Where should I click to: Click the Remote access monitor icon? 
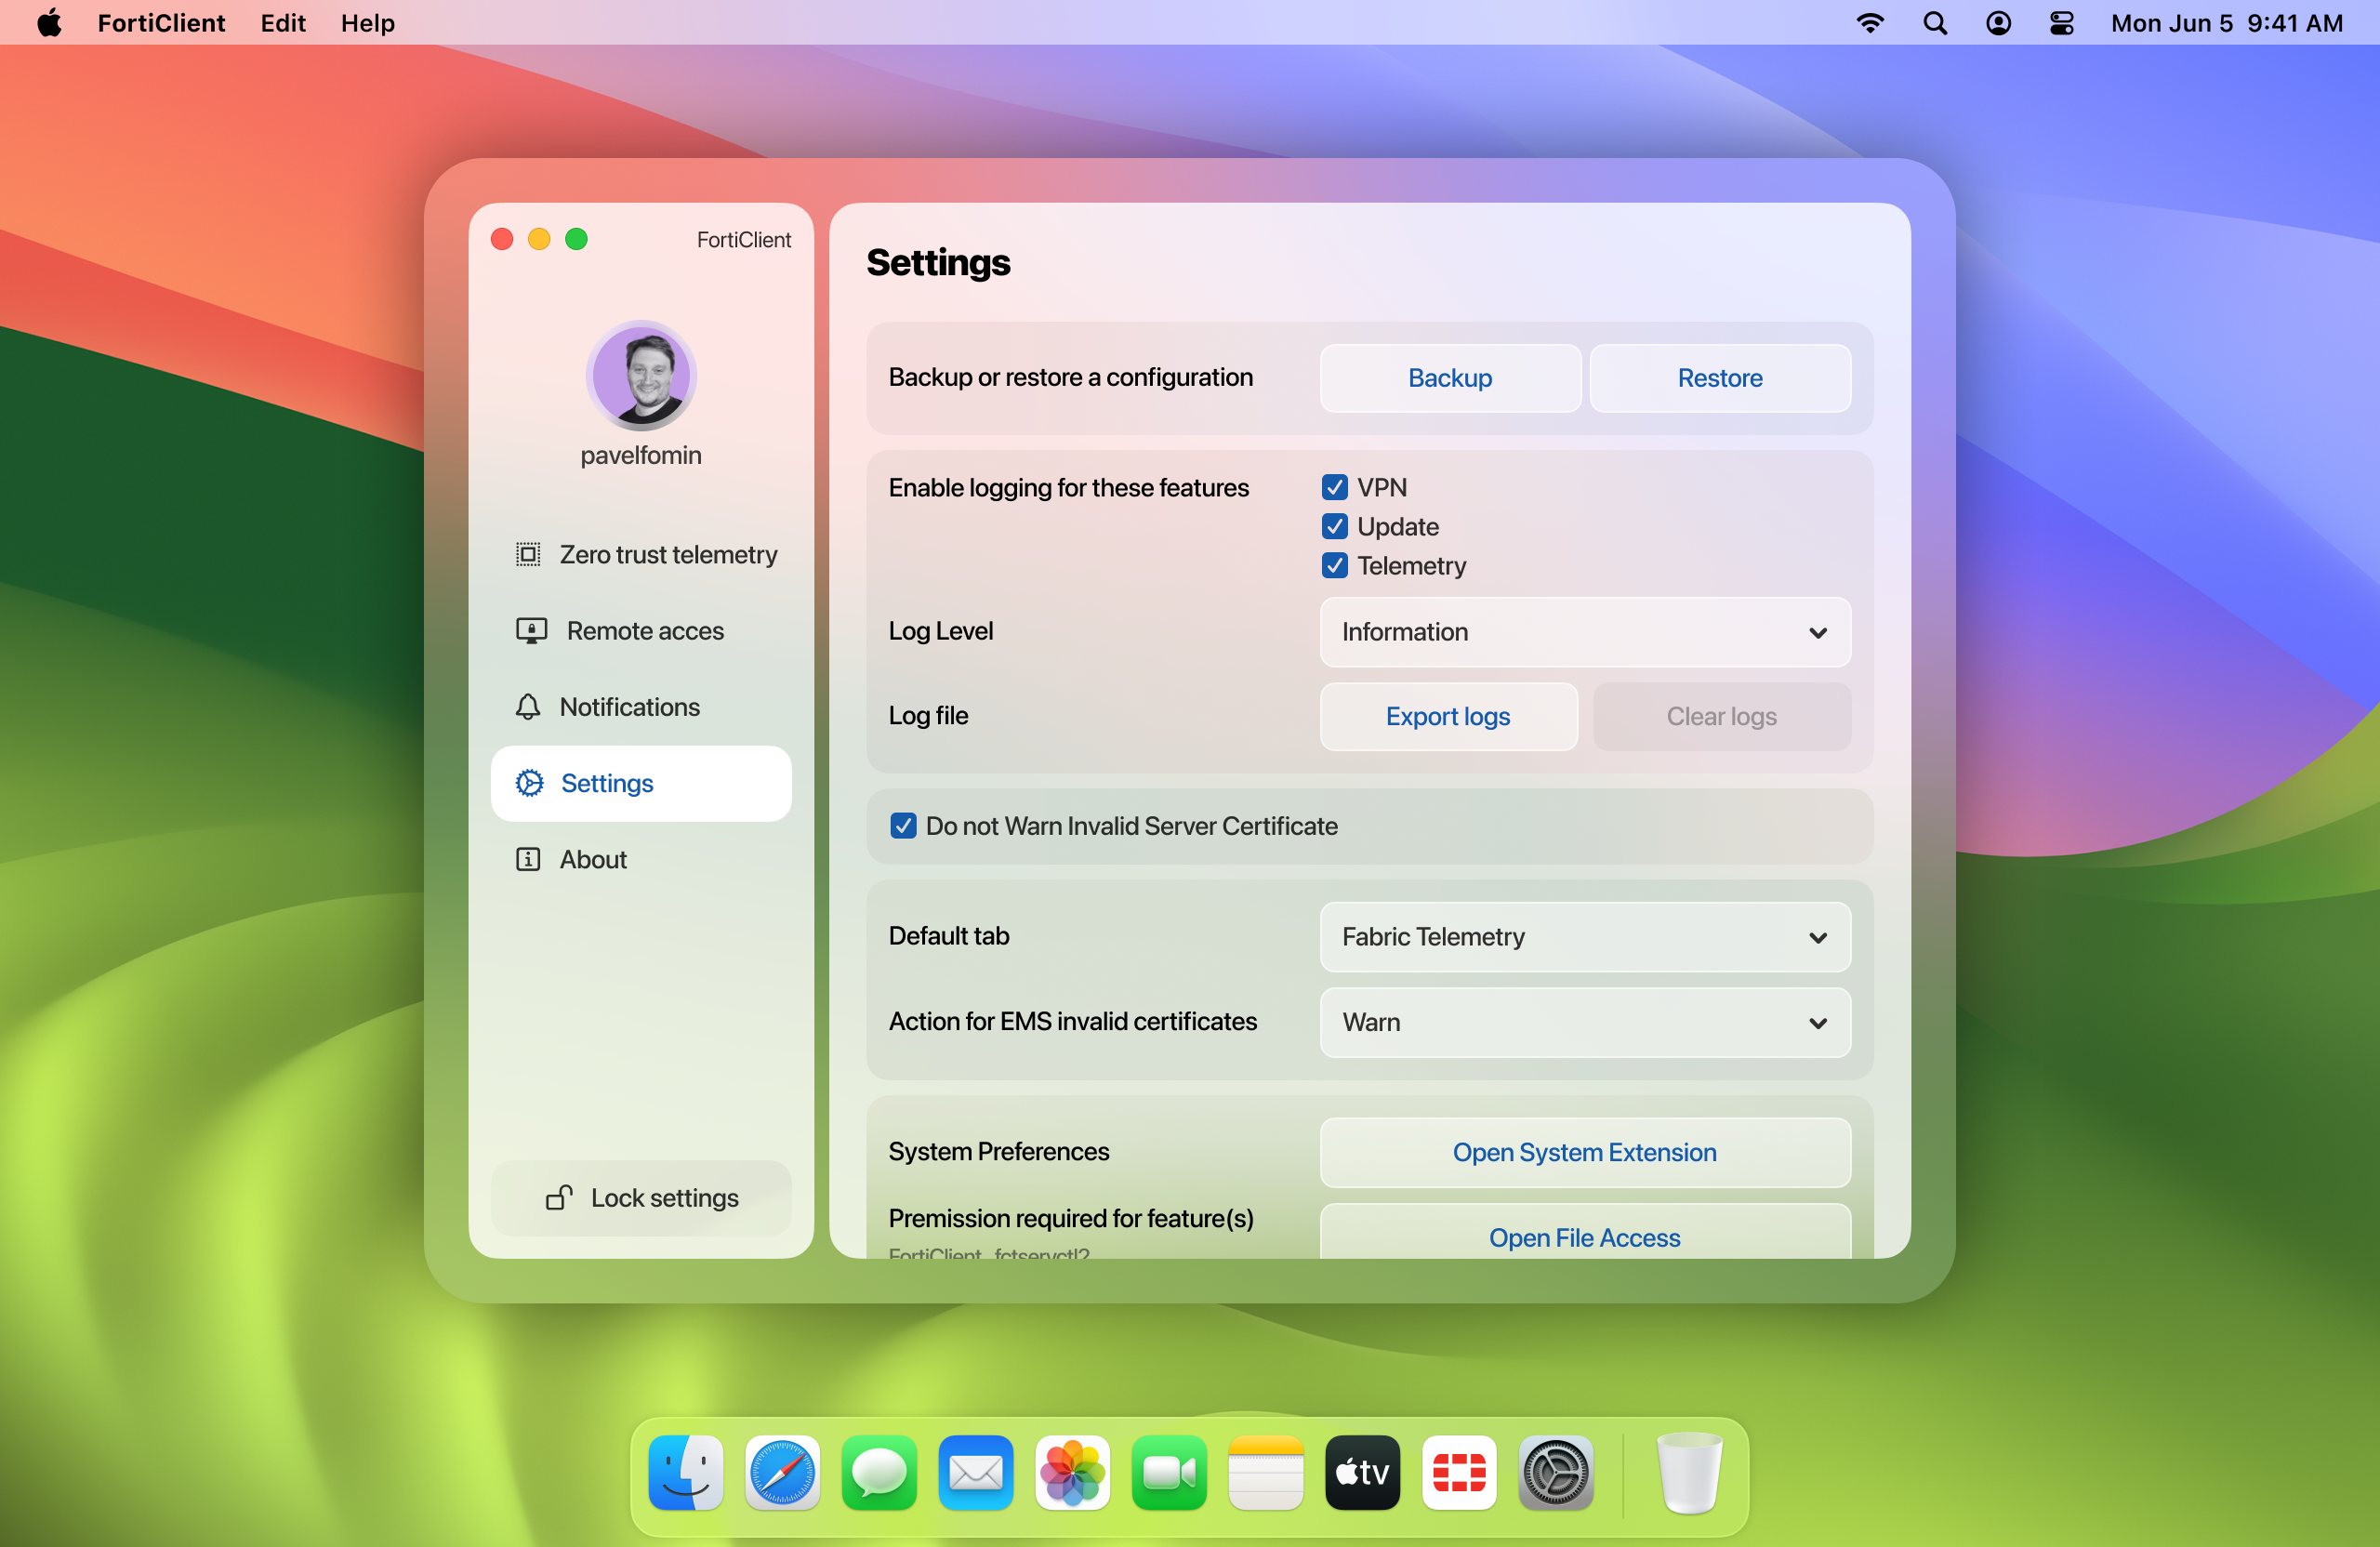531,630
